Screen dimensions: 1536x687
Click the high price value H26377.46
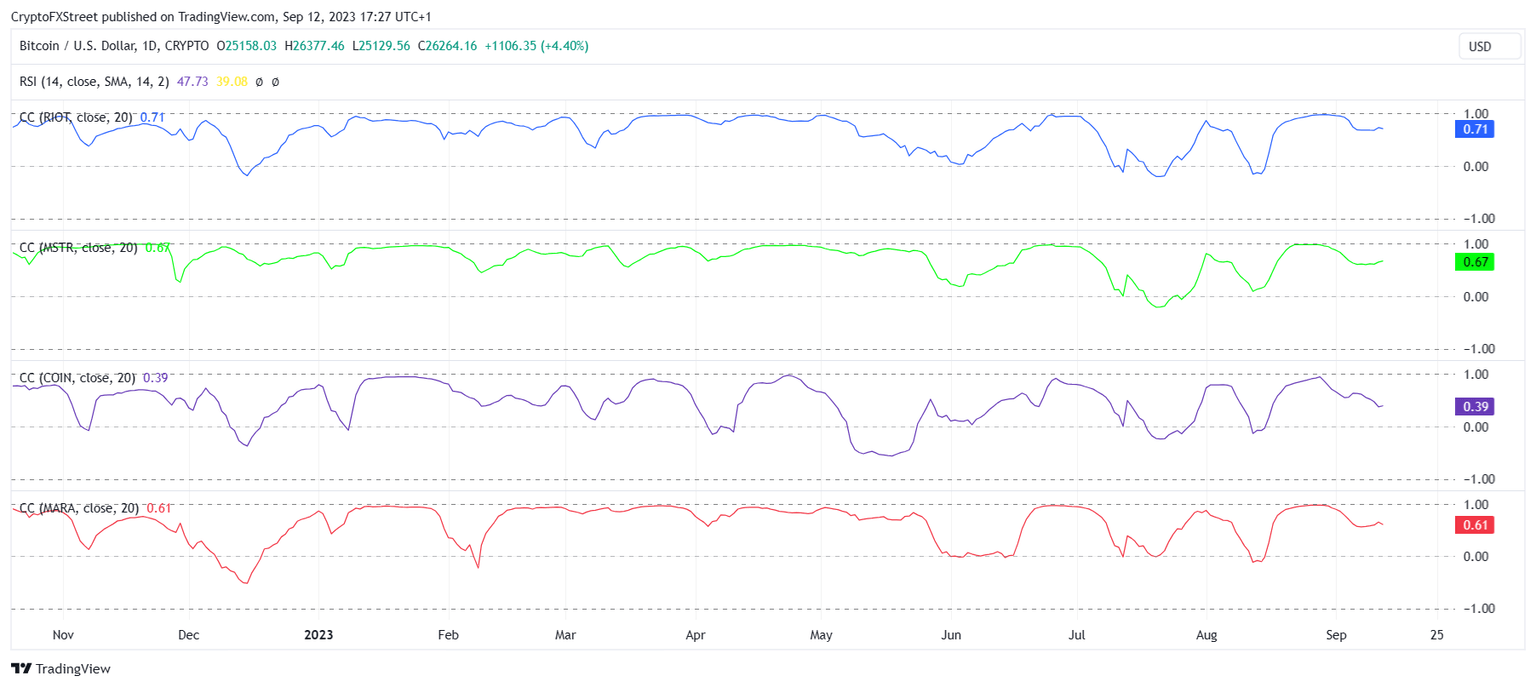click(x=315, y=46)
